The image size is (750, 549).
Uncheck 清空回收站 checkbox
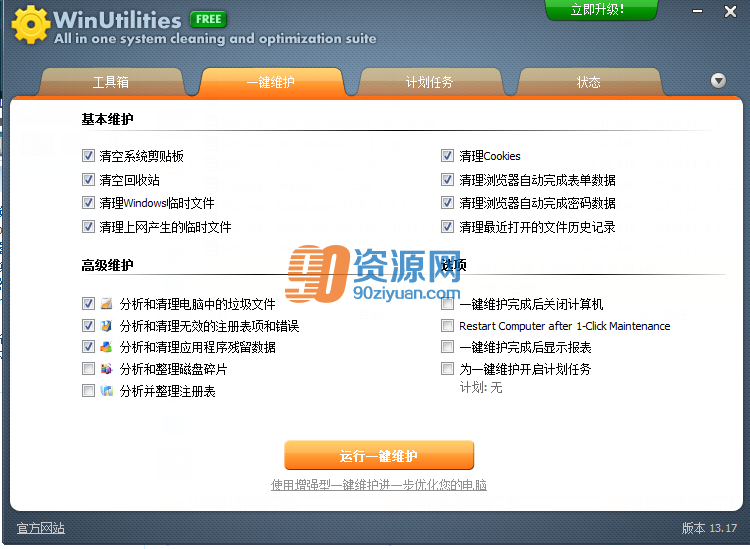coord(88,179)
